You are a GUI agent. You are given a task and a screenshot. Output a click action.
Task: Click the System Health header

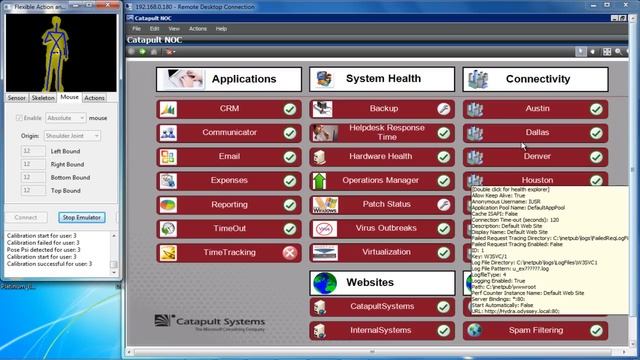point(382,79)
